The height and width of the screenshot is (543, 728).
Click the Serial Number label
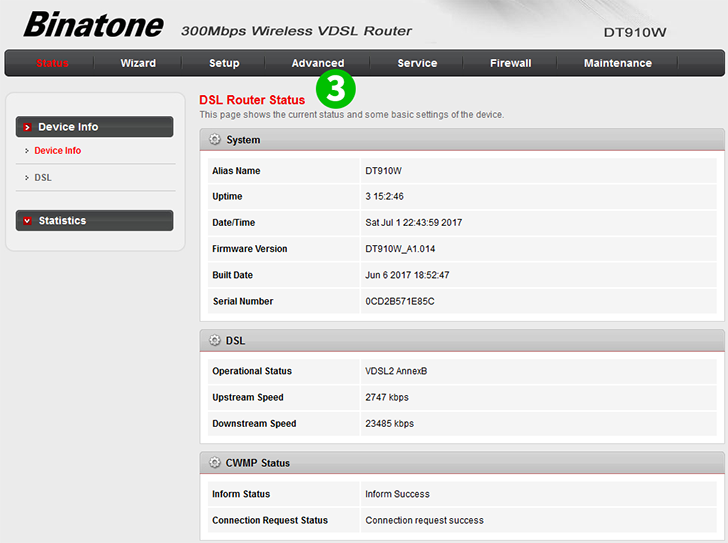pos(243,301)
